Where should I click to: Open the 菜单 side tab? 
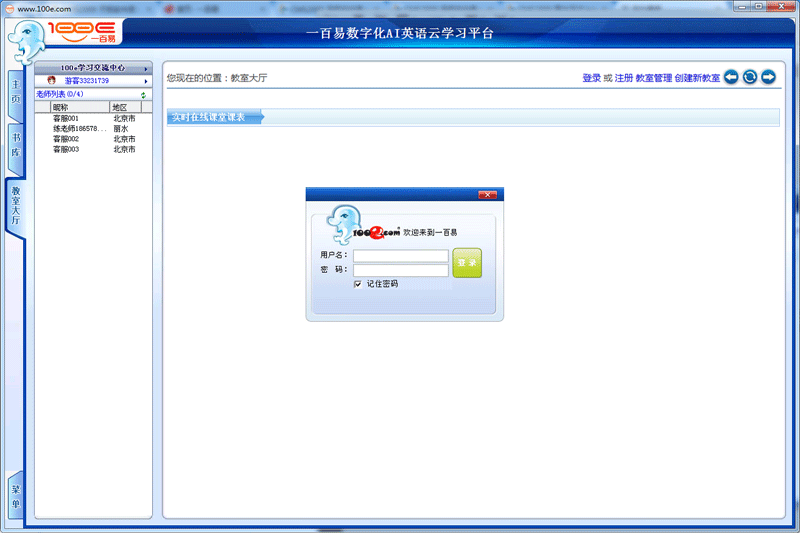(x=16, y=497)
